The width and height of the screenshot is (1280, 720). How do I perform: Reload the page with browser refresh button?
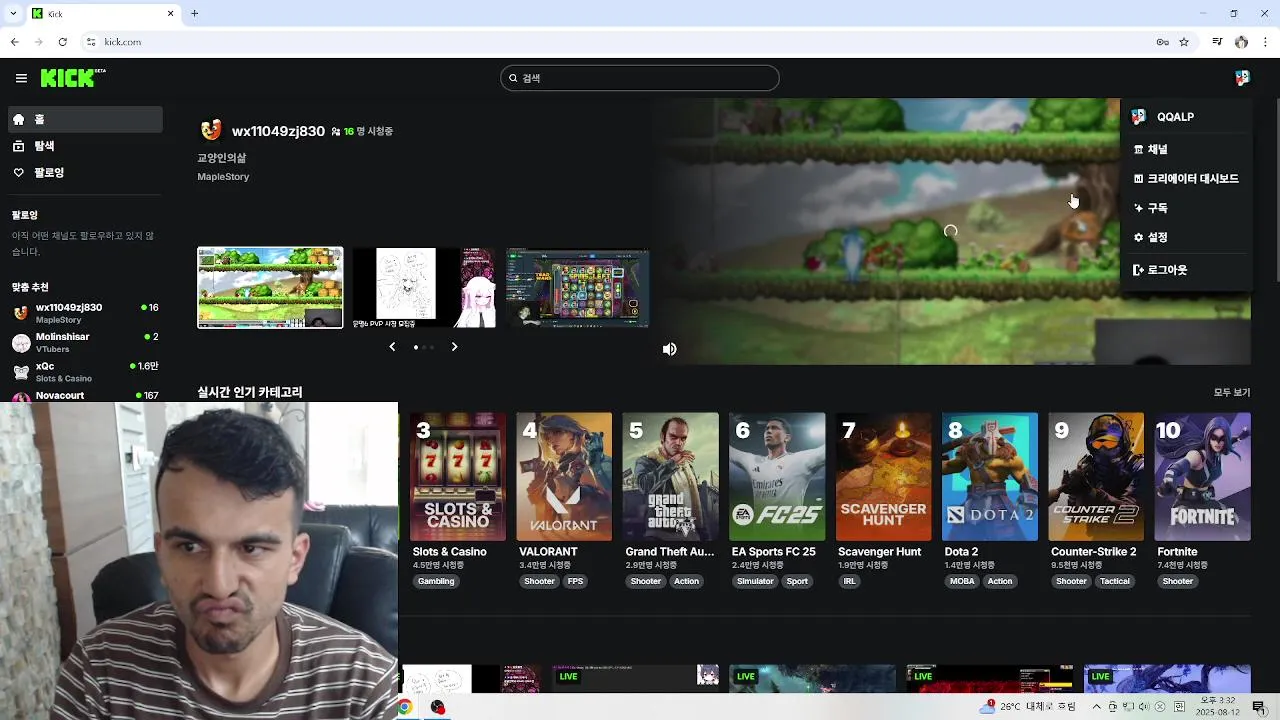click(x=62, y=42)
